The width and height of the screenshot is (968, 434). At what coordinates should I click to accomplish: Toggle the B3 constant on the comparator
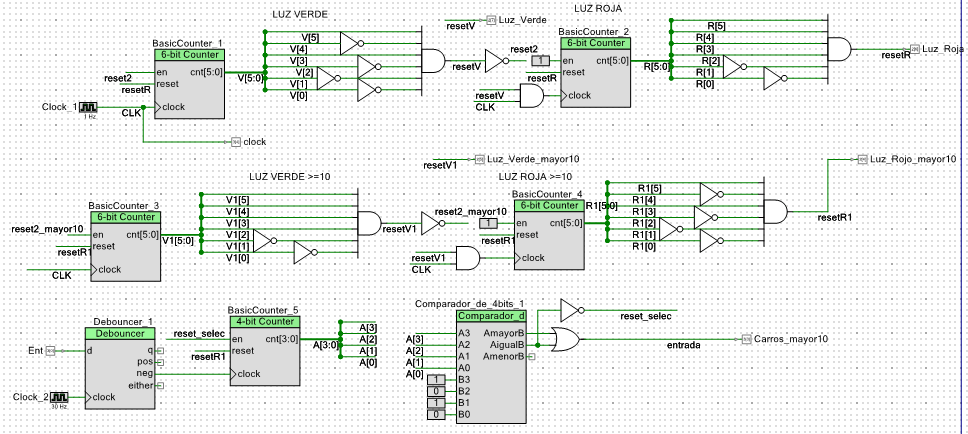click(x=436, y=380)
